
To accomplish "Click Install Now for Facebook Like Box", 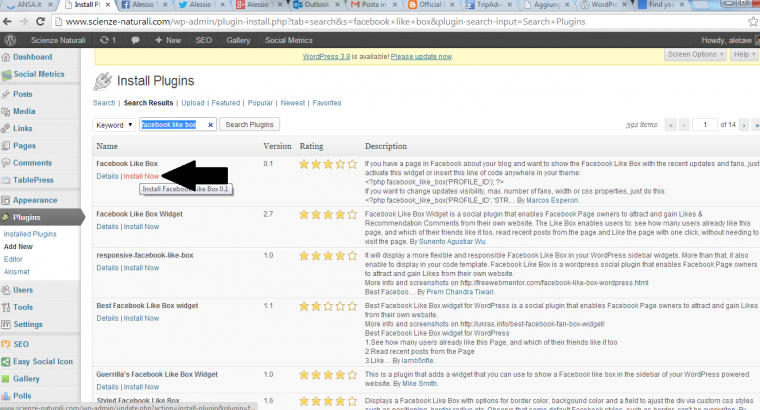I will point(141,176).
